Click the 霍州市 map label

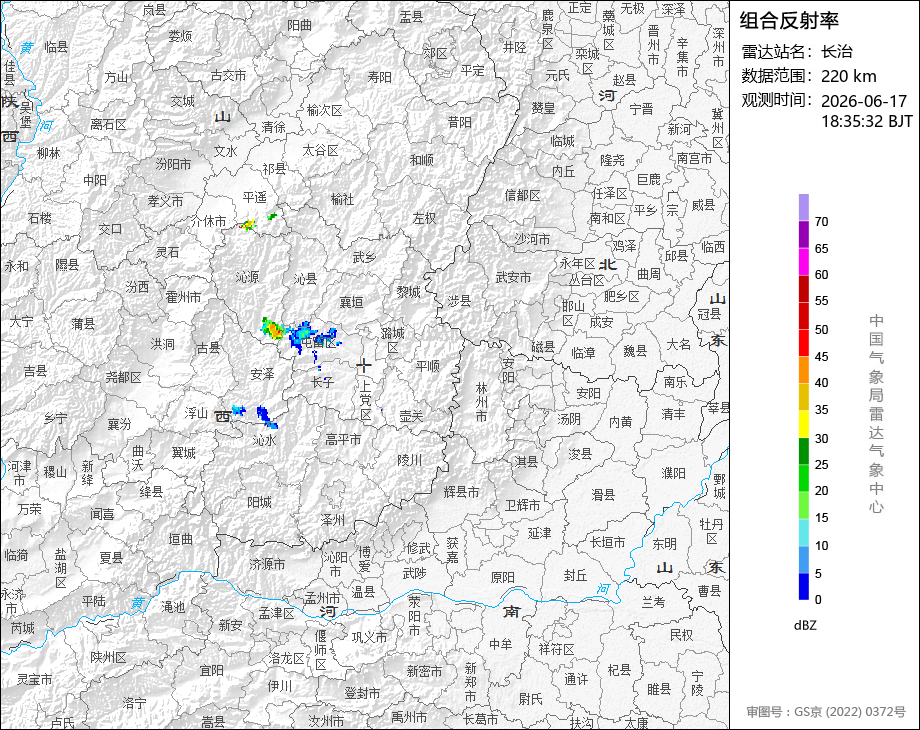183,298
